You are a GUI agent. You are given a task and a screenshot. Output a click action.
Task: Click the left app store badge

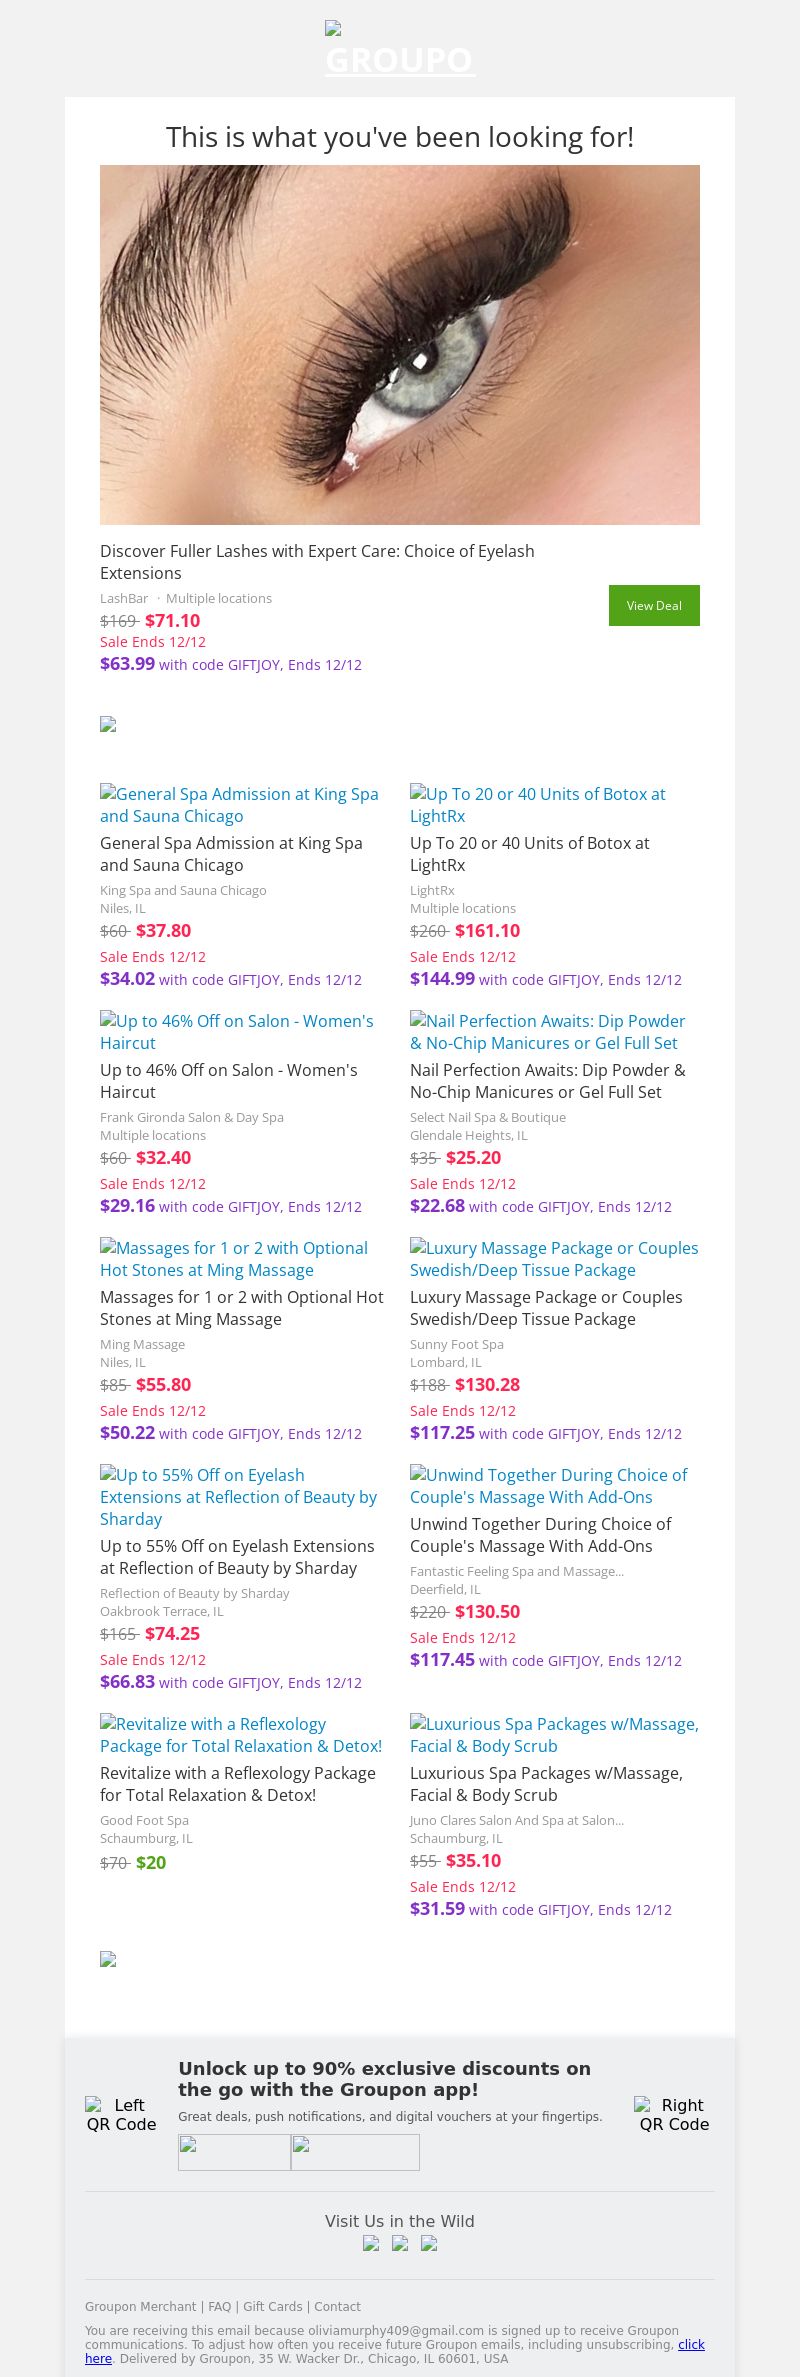[234, 2152]
